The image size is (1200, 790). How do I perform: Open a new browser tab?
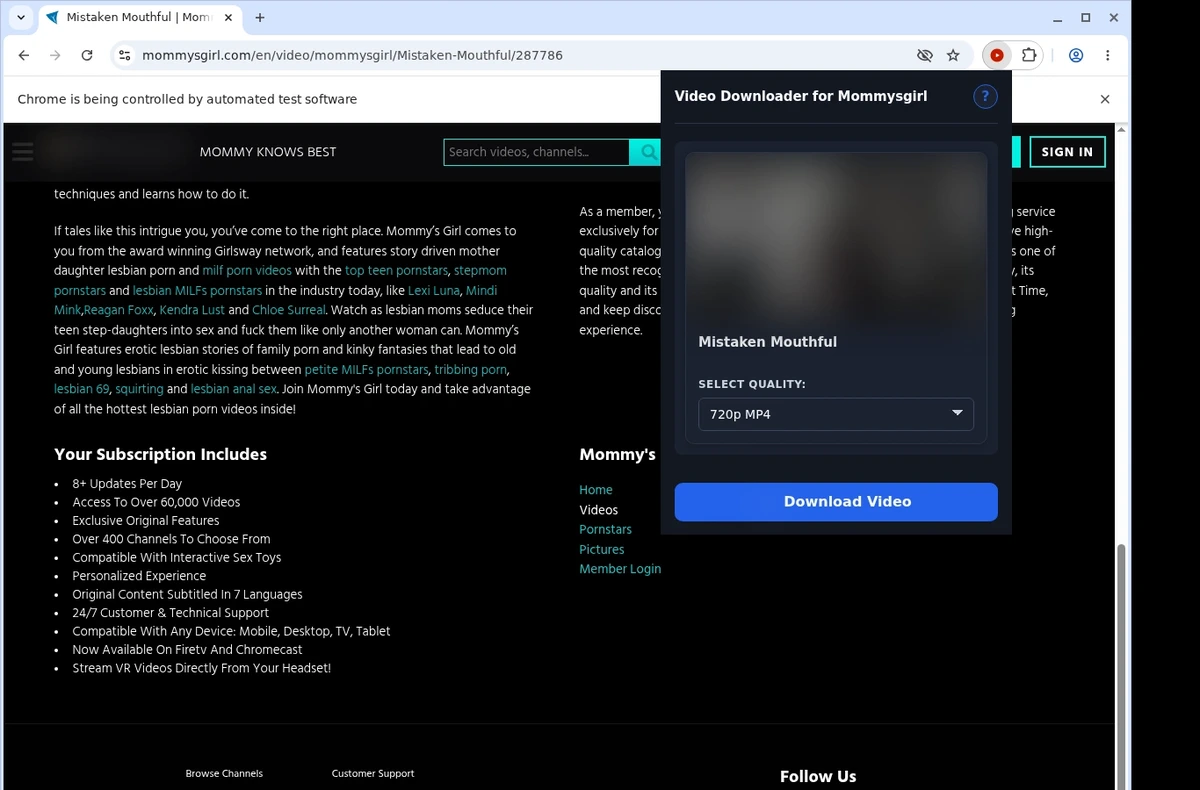(x=260, y=17)
